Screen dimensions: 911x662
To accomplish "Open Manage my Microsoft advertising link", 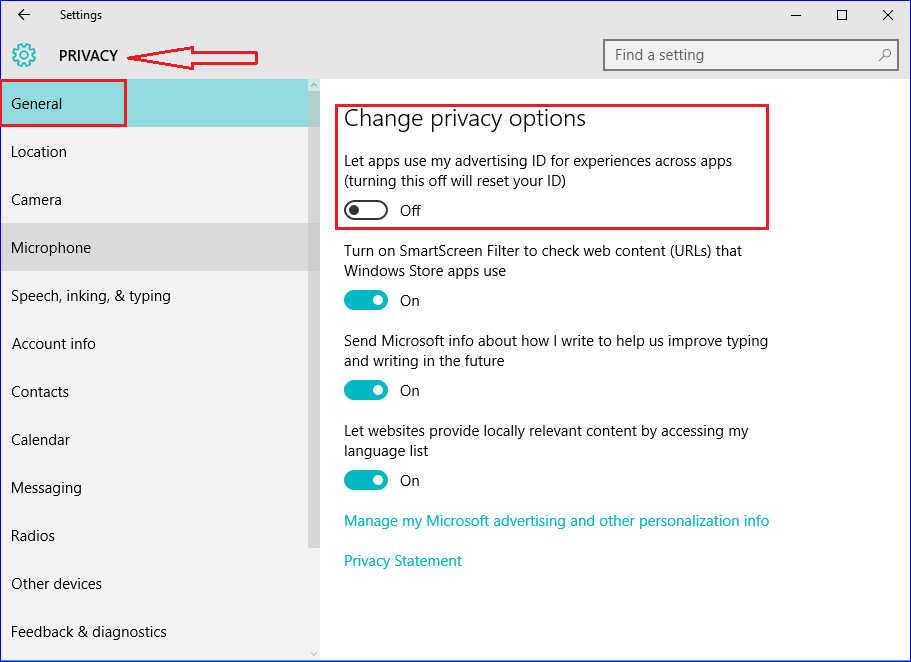I will (557, 521).
